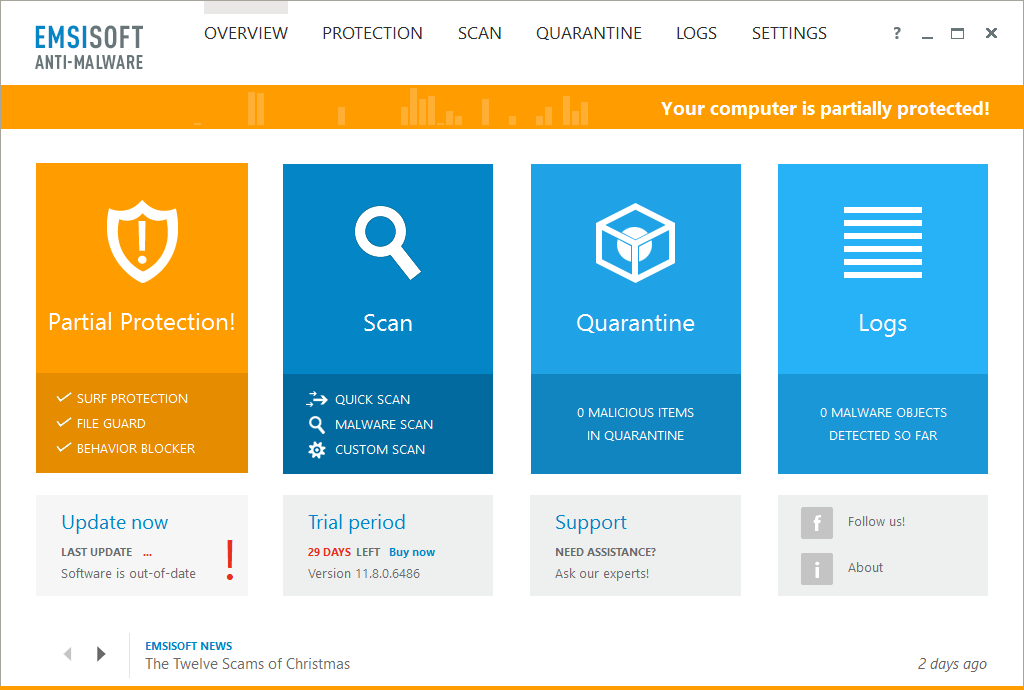Open news item The Twelve Scams of Christmas
Screen dimensions: 1024x690
(248, 664)
